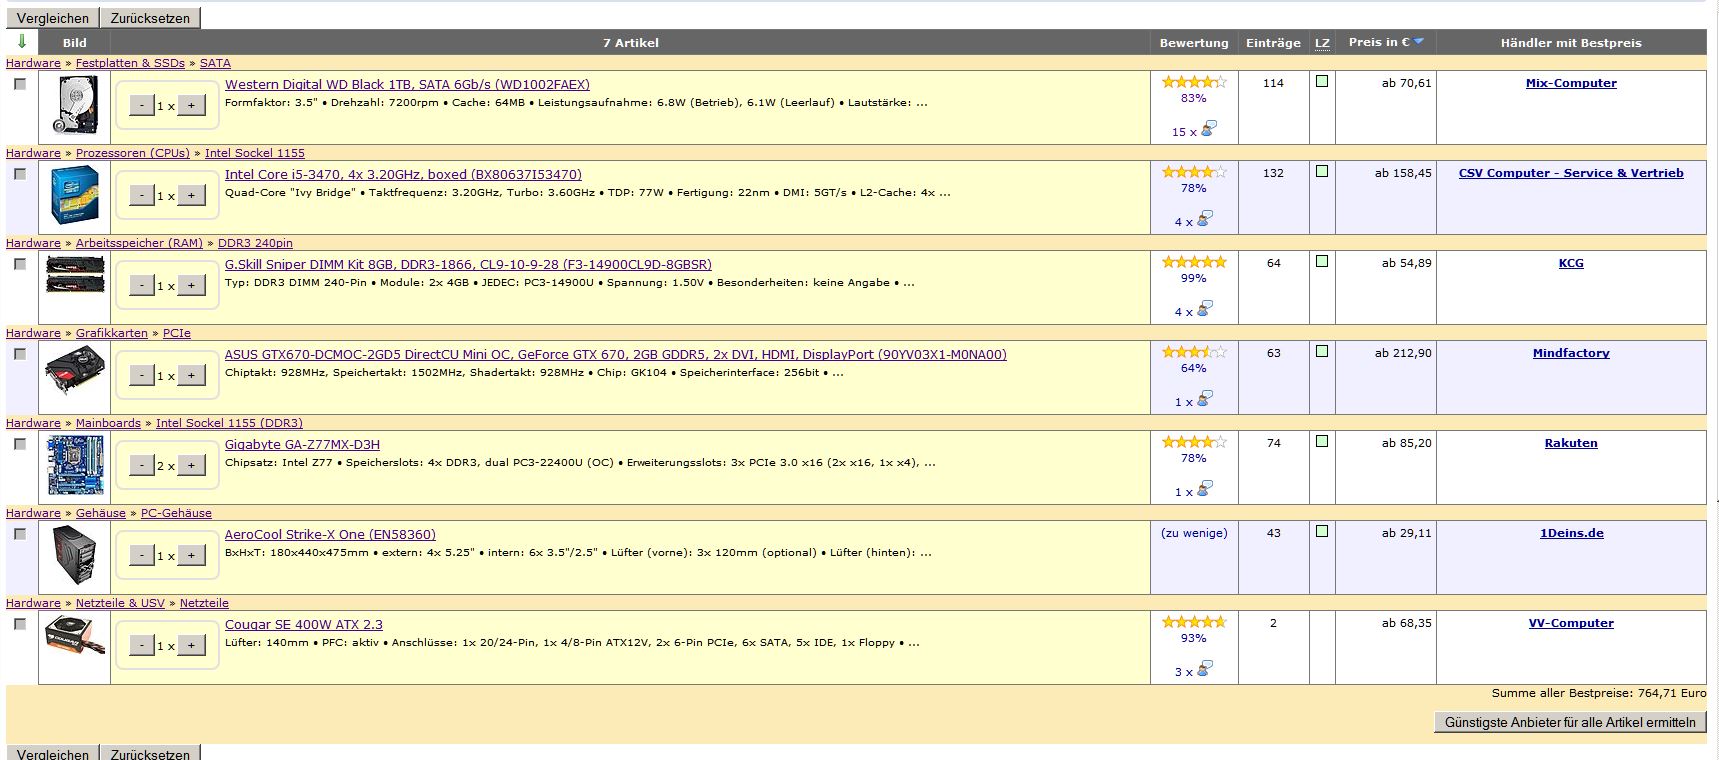Click the sort arrow beside Preis in €
This screenshot has width=1719, height=760.
[1418, 41]
